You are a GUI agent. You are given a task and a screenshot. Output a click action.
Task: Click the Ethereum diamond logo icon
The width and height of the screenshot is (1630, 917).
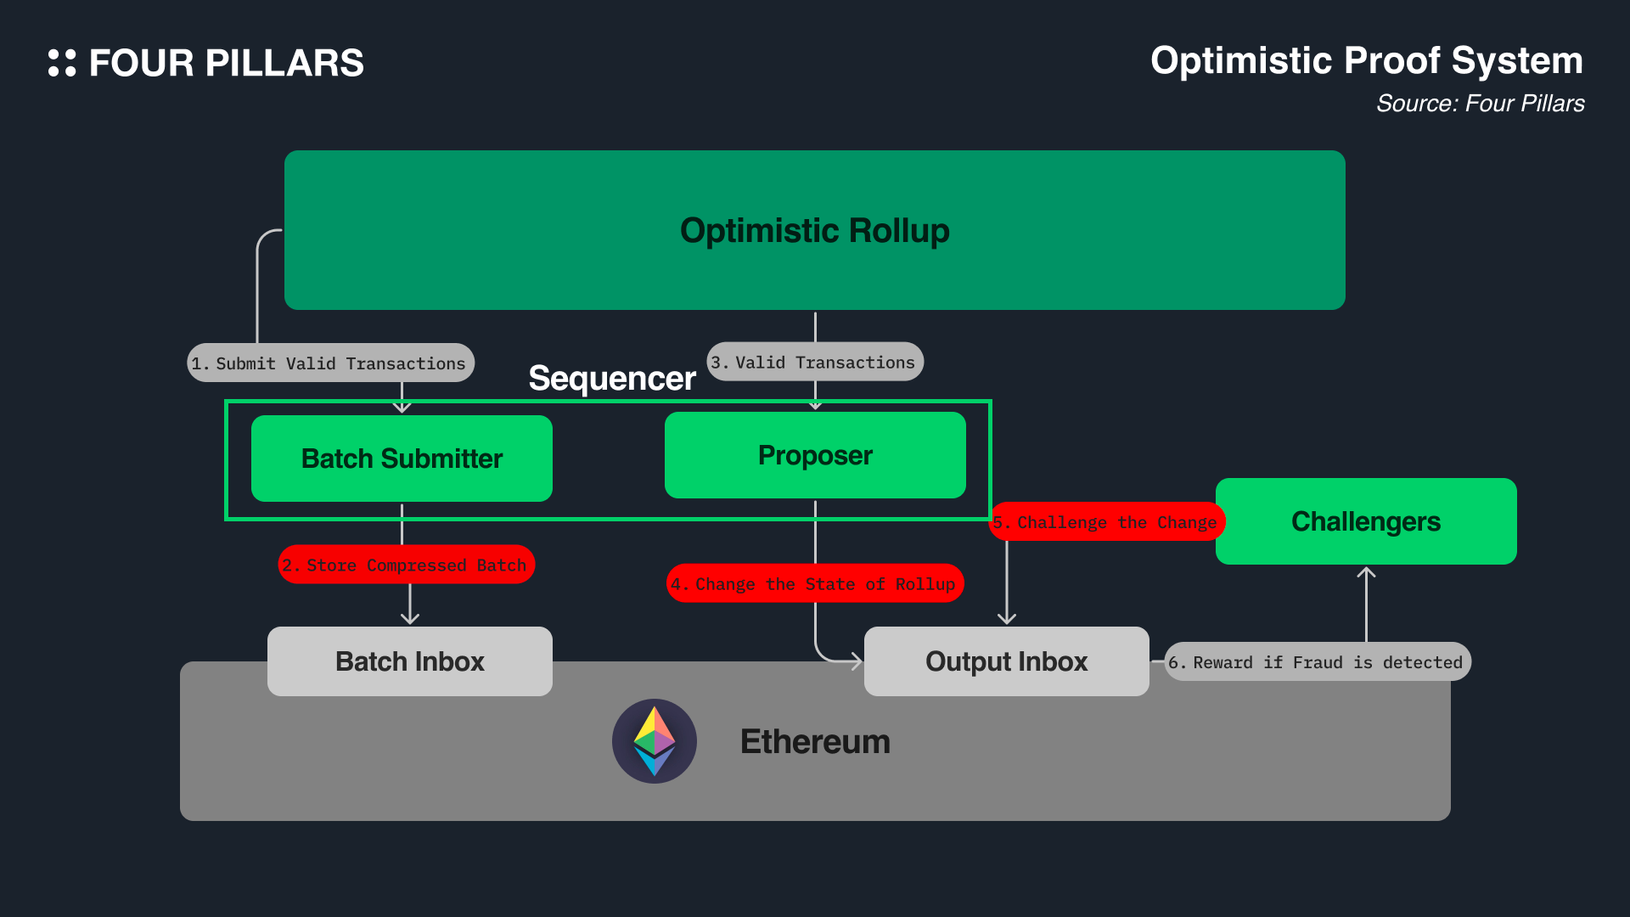pos(654,741)
